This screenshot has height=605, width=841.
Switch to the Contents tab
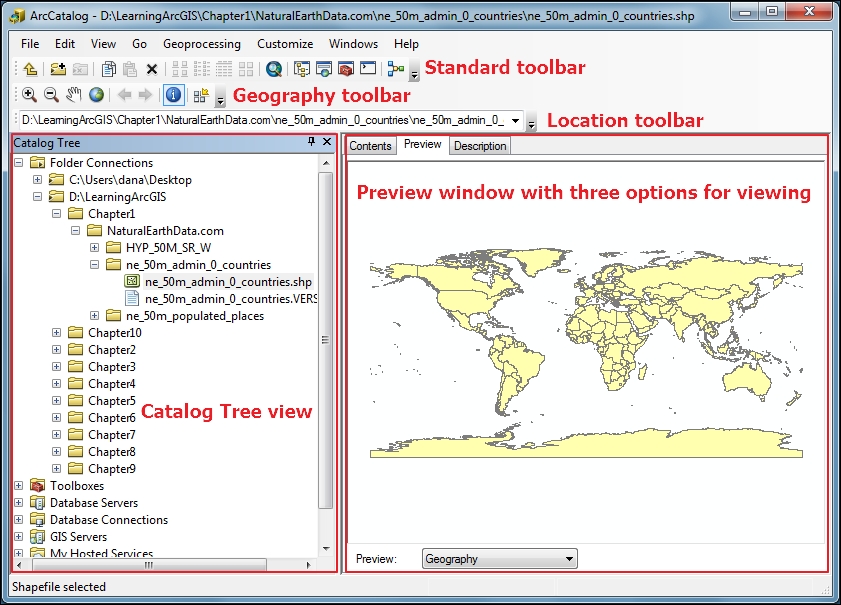coord(371,146)
